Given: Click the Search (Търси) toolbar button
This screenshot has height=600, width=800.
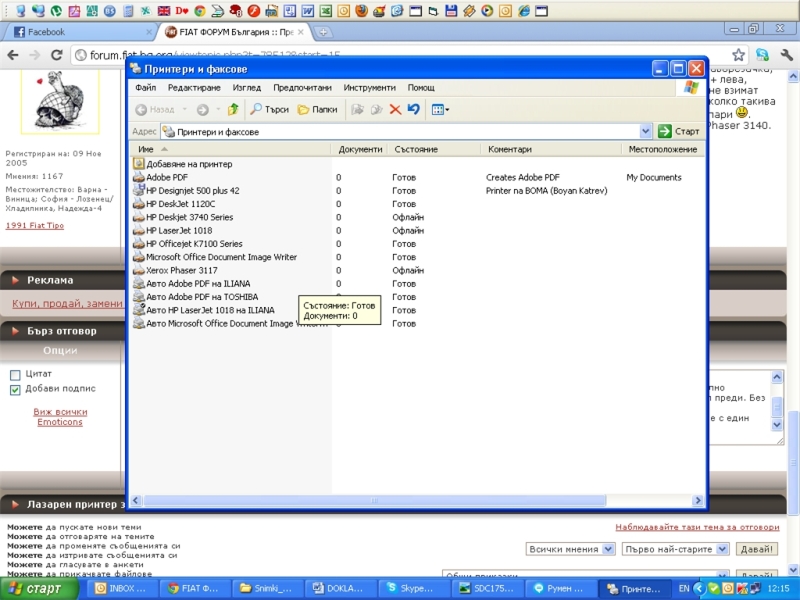Looking at the screenshot, I should tap(269, 109).
